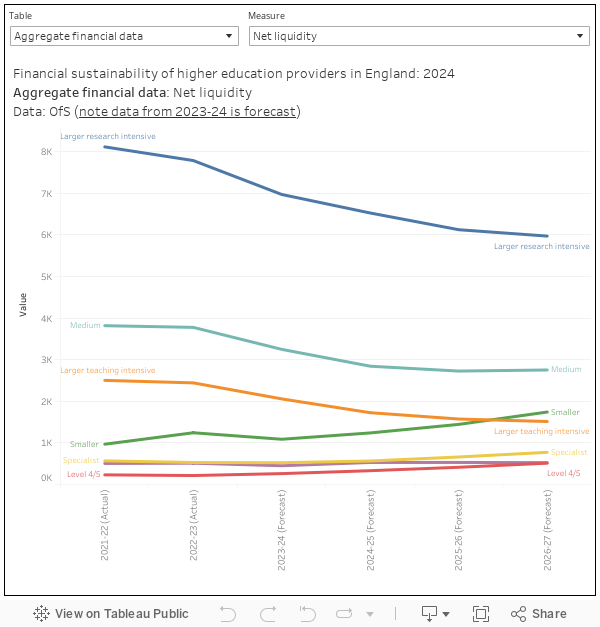Click the Revert icon in toolbar
Screen dimensions: 600x627
coord(307,614)
